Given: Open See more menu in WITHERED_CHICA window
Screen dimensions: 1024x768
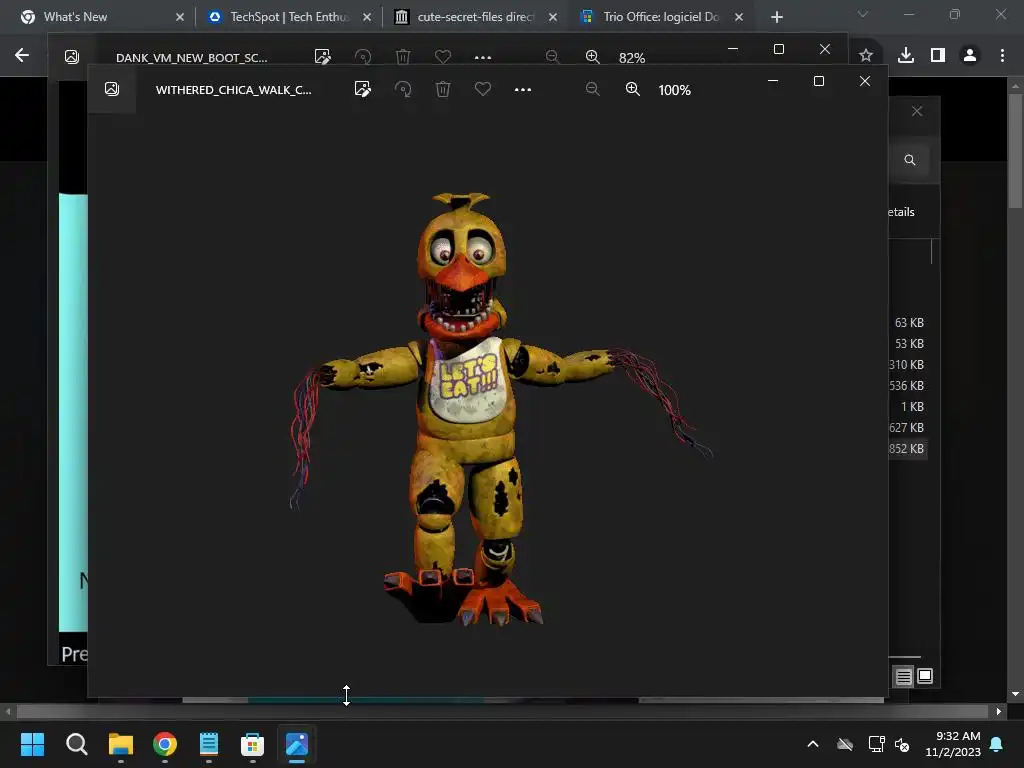Looking at the screenshot, I should coord(523,89).
